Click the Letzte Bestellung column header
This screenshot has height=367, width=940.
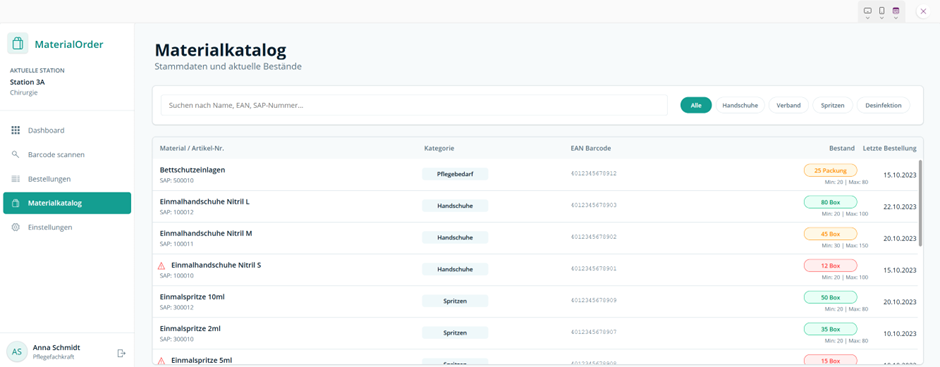890,148
